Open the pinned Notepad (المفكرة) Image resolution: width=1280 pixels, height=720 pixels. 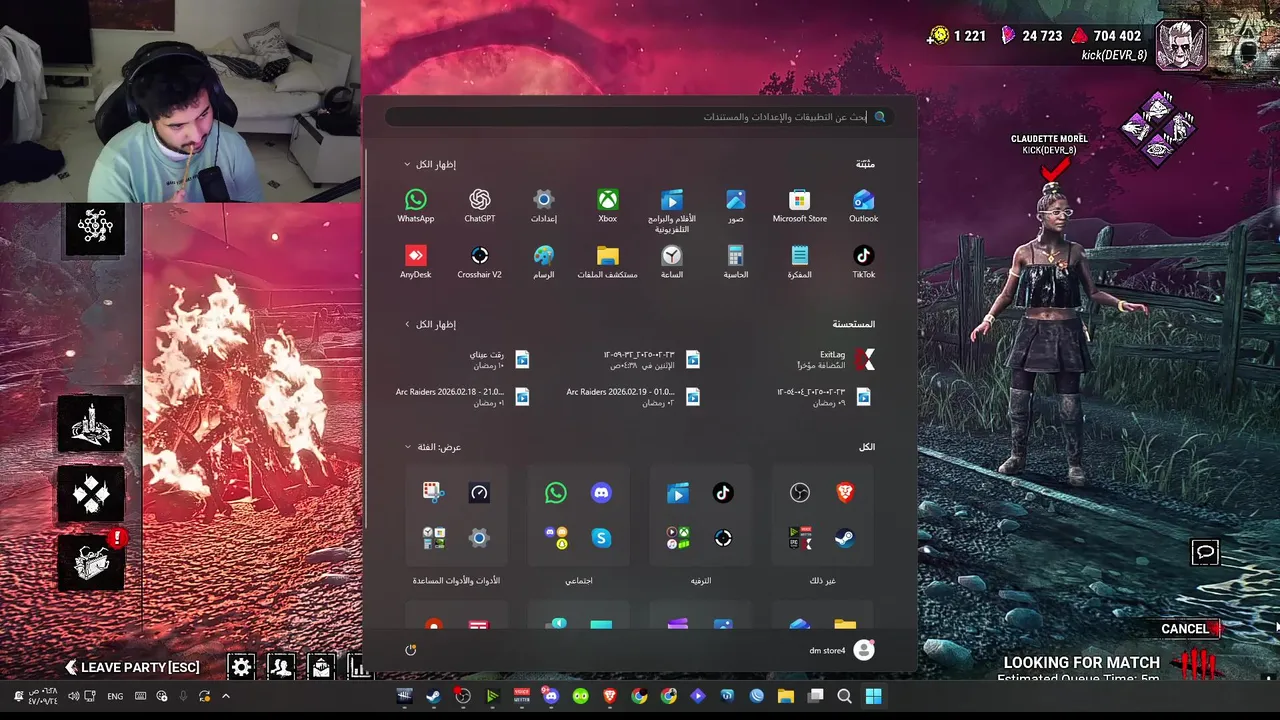(799, 262)
